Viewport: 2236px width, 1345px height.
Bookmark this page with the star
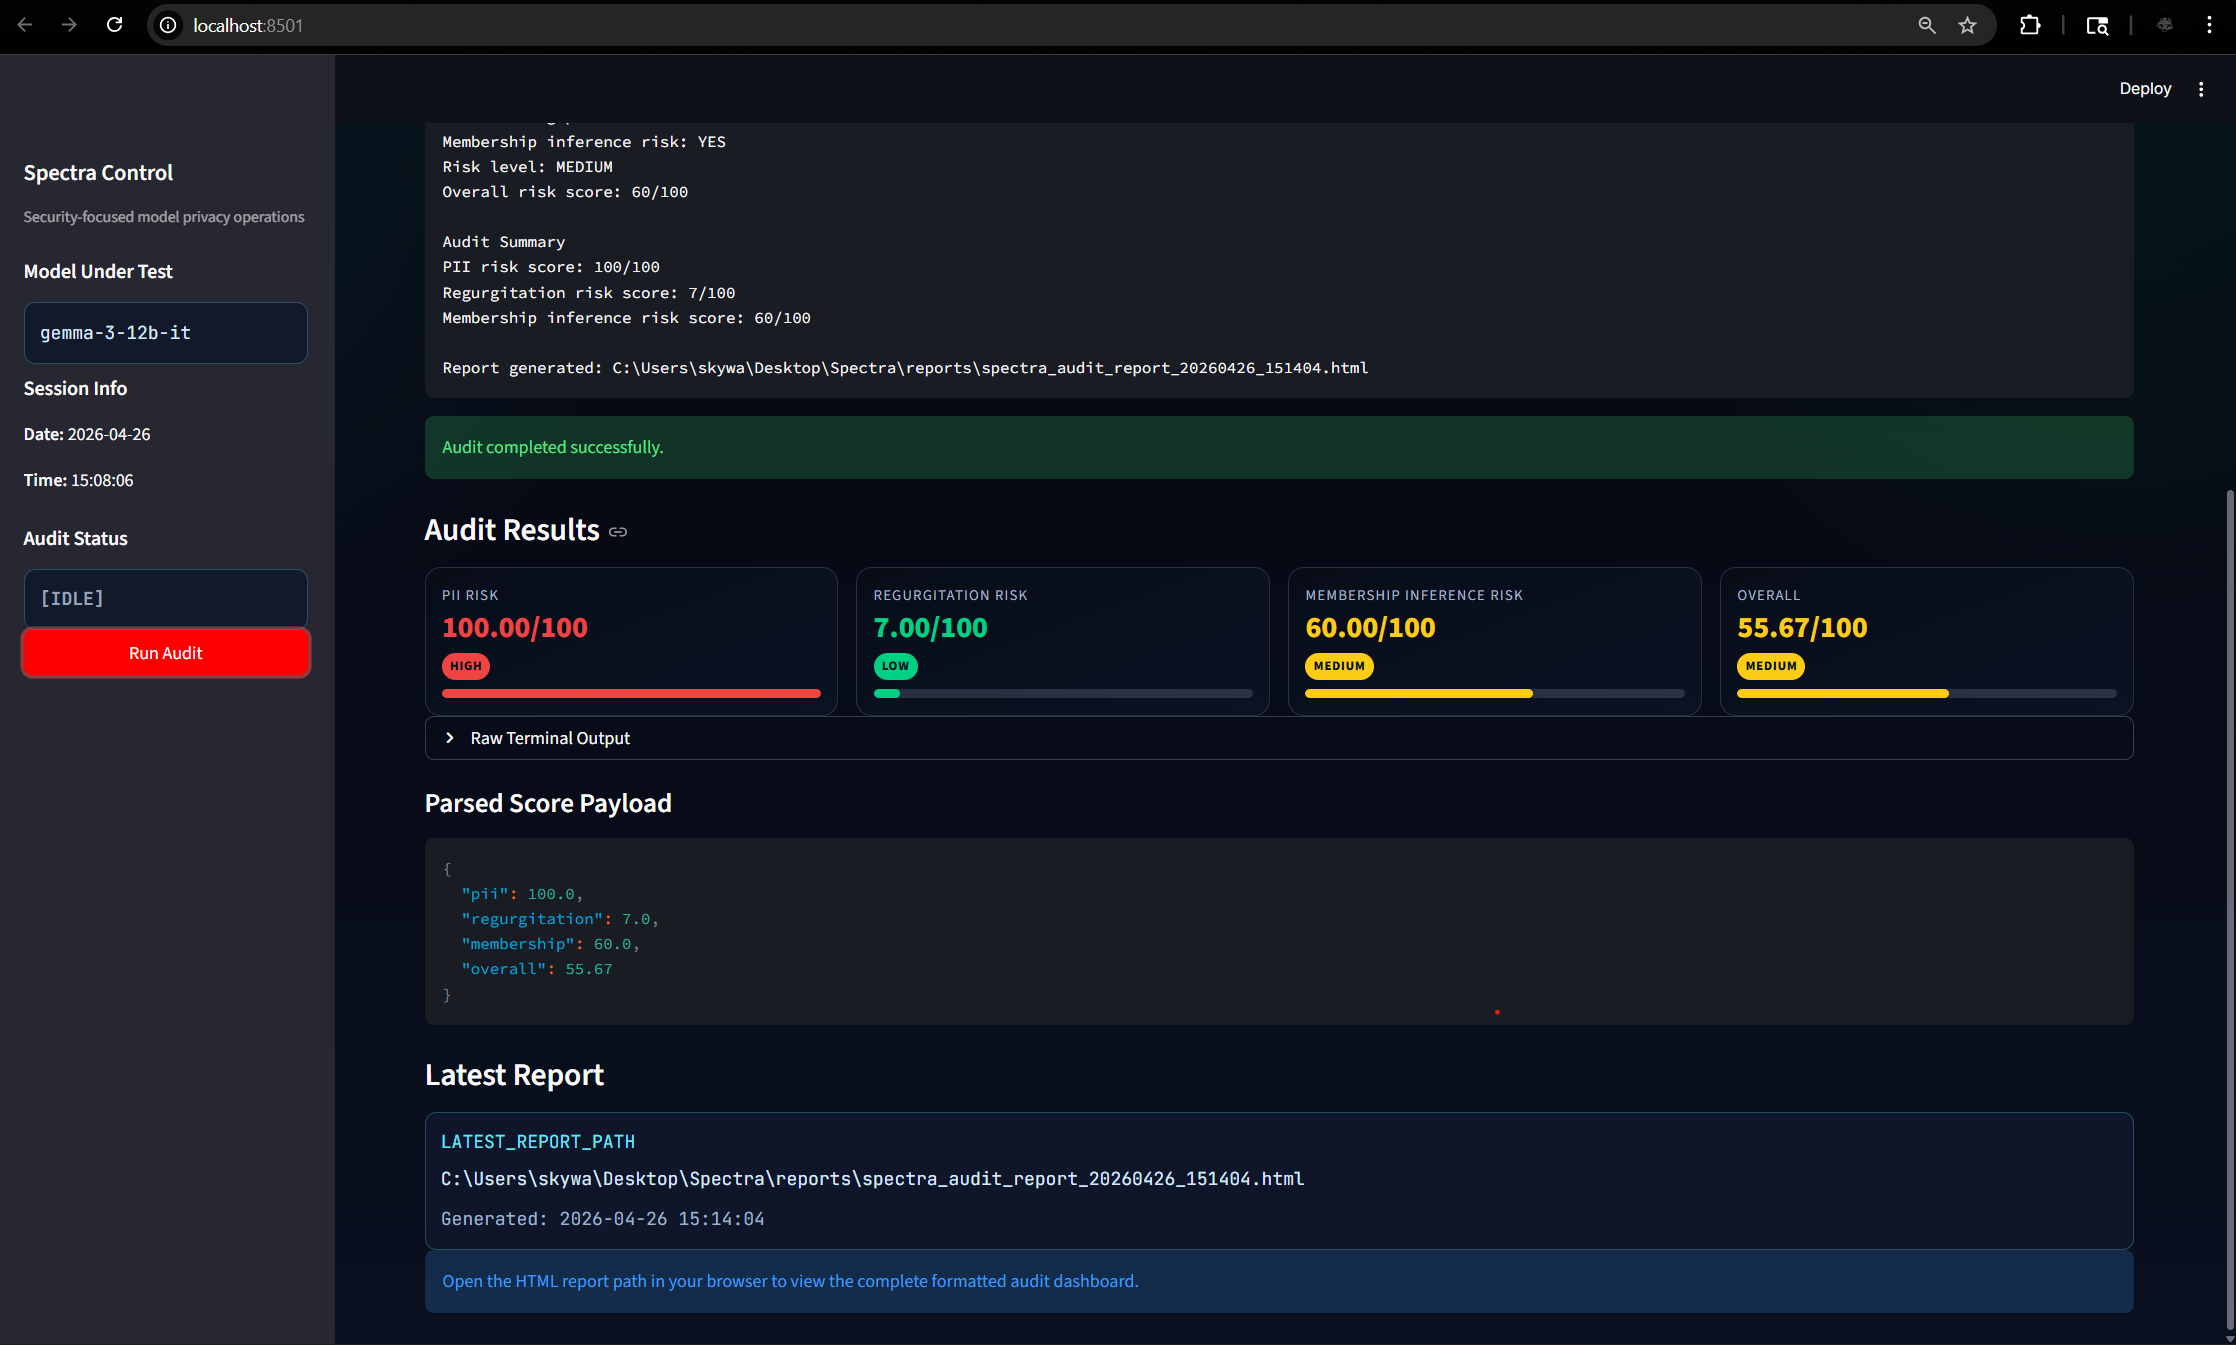[1968, 25]
